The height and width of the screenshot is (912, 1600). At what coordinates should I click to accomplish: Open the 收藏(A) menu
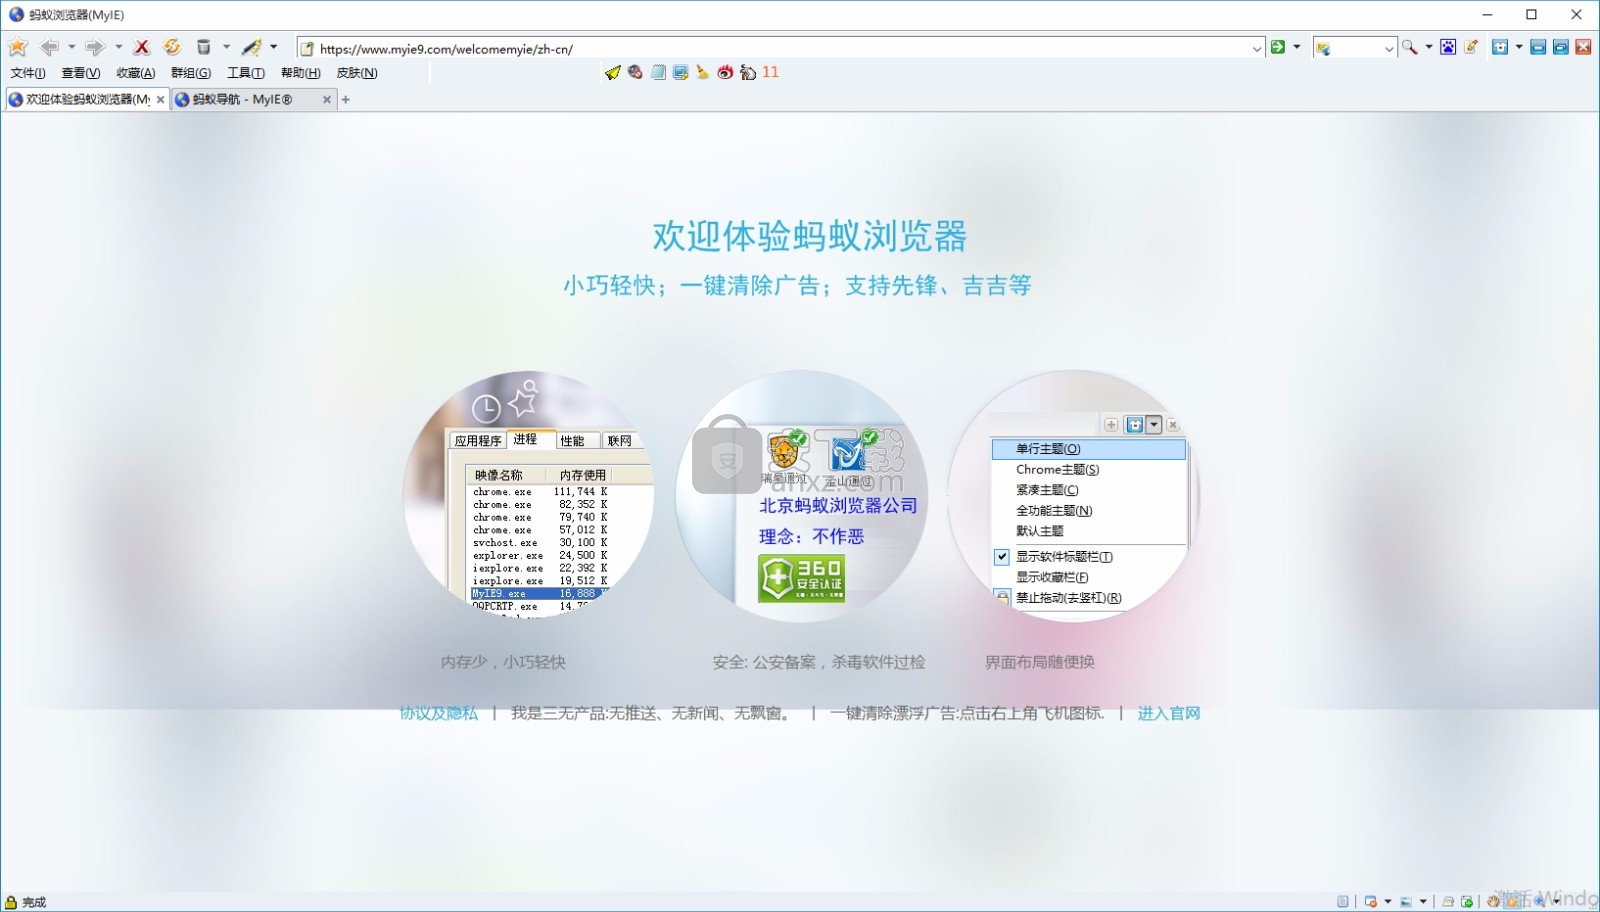pos(136,73)
